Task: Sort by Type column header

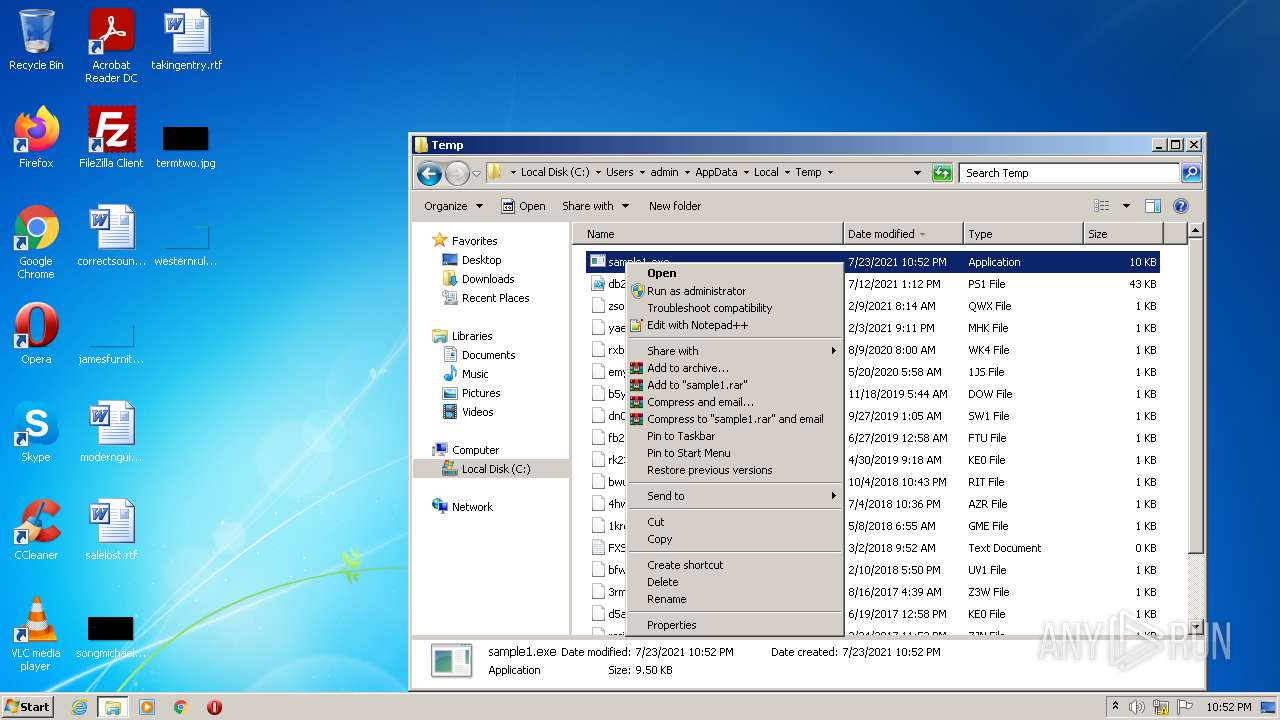Action: tap(1023, 234)
